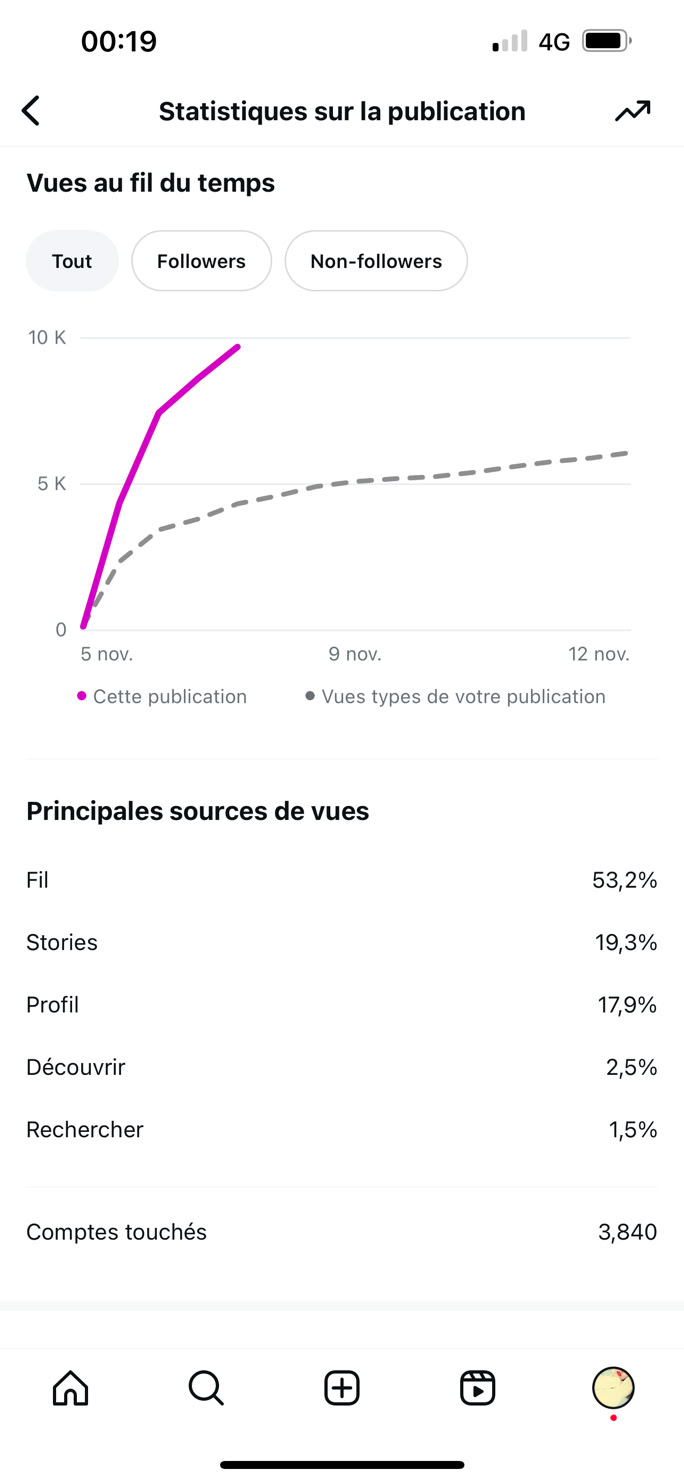Viewport: 684px width, 1482px height.
Task: Switch to the Followers filter
Action: (x=201, y=261)
